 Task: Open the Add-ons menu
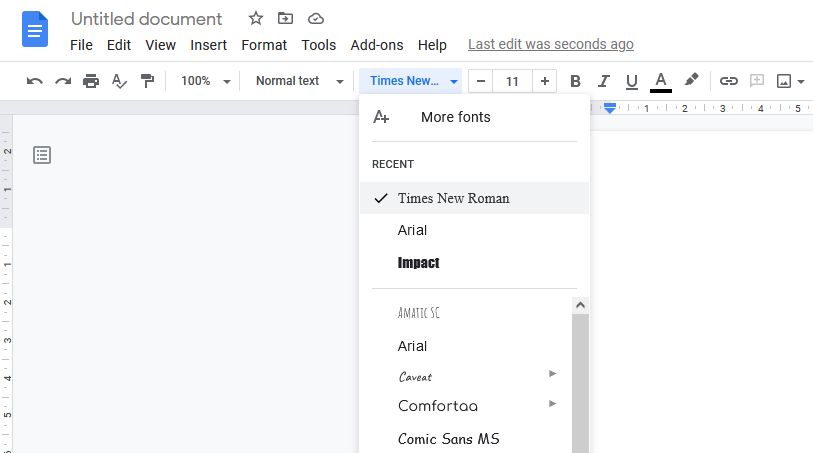click(x=377, y=45)
